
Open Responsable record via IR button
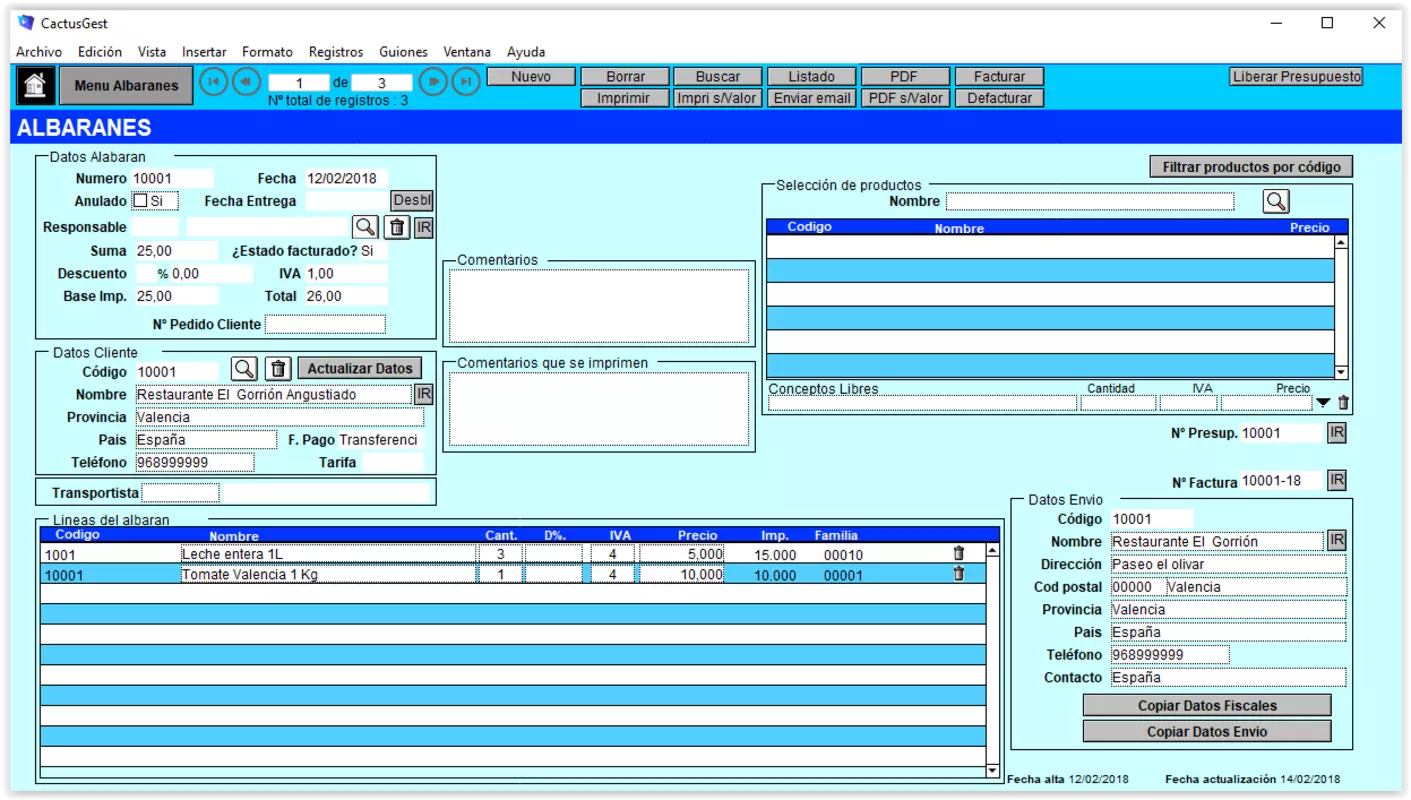(x=424, y=228)
